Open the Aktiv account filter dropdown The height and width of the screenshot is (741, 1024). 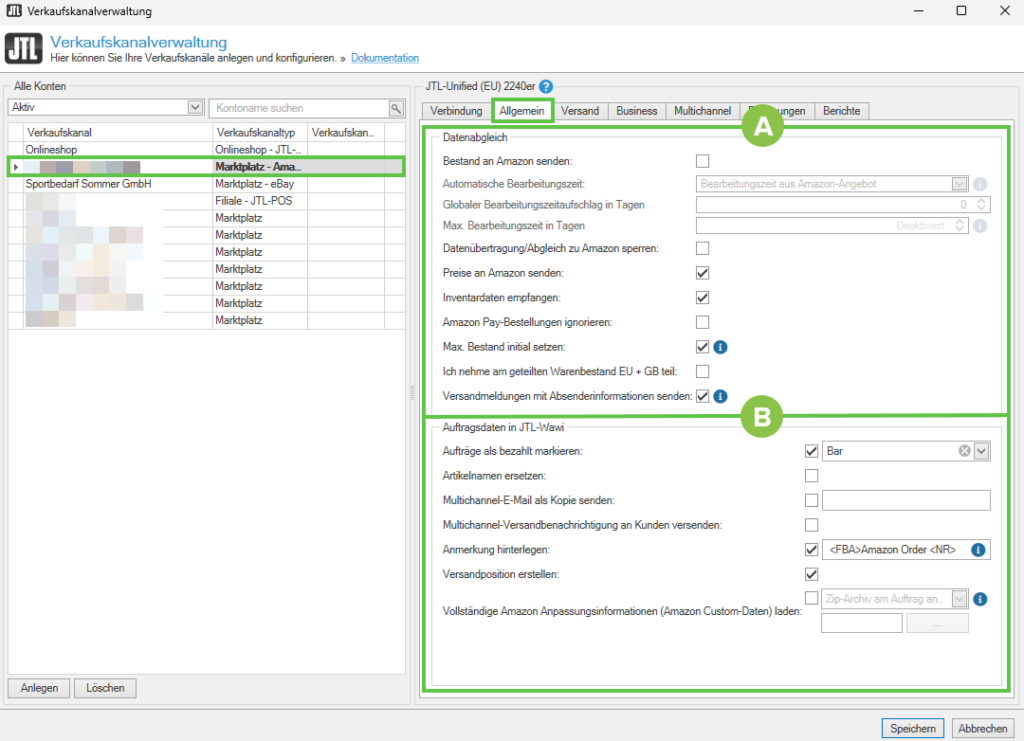195,107
